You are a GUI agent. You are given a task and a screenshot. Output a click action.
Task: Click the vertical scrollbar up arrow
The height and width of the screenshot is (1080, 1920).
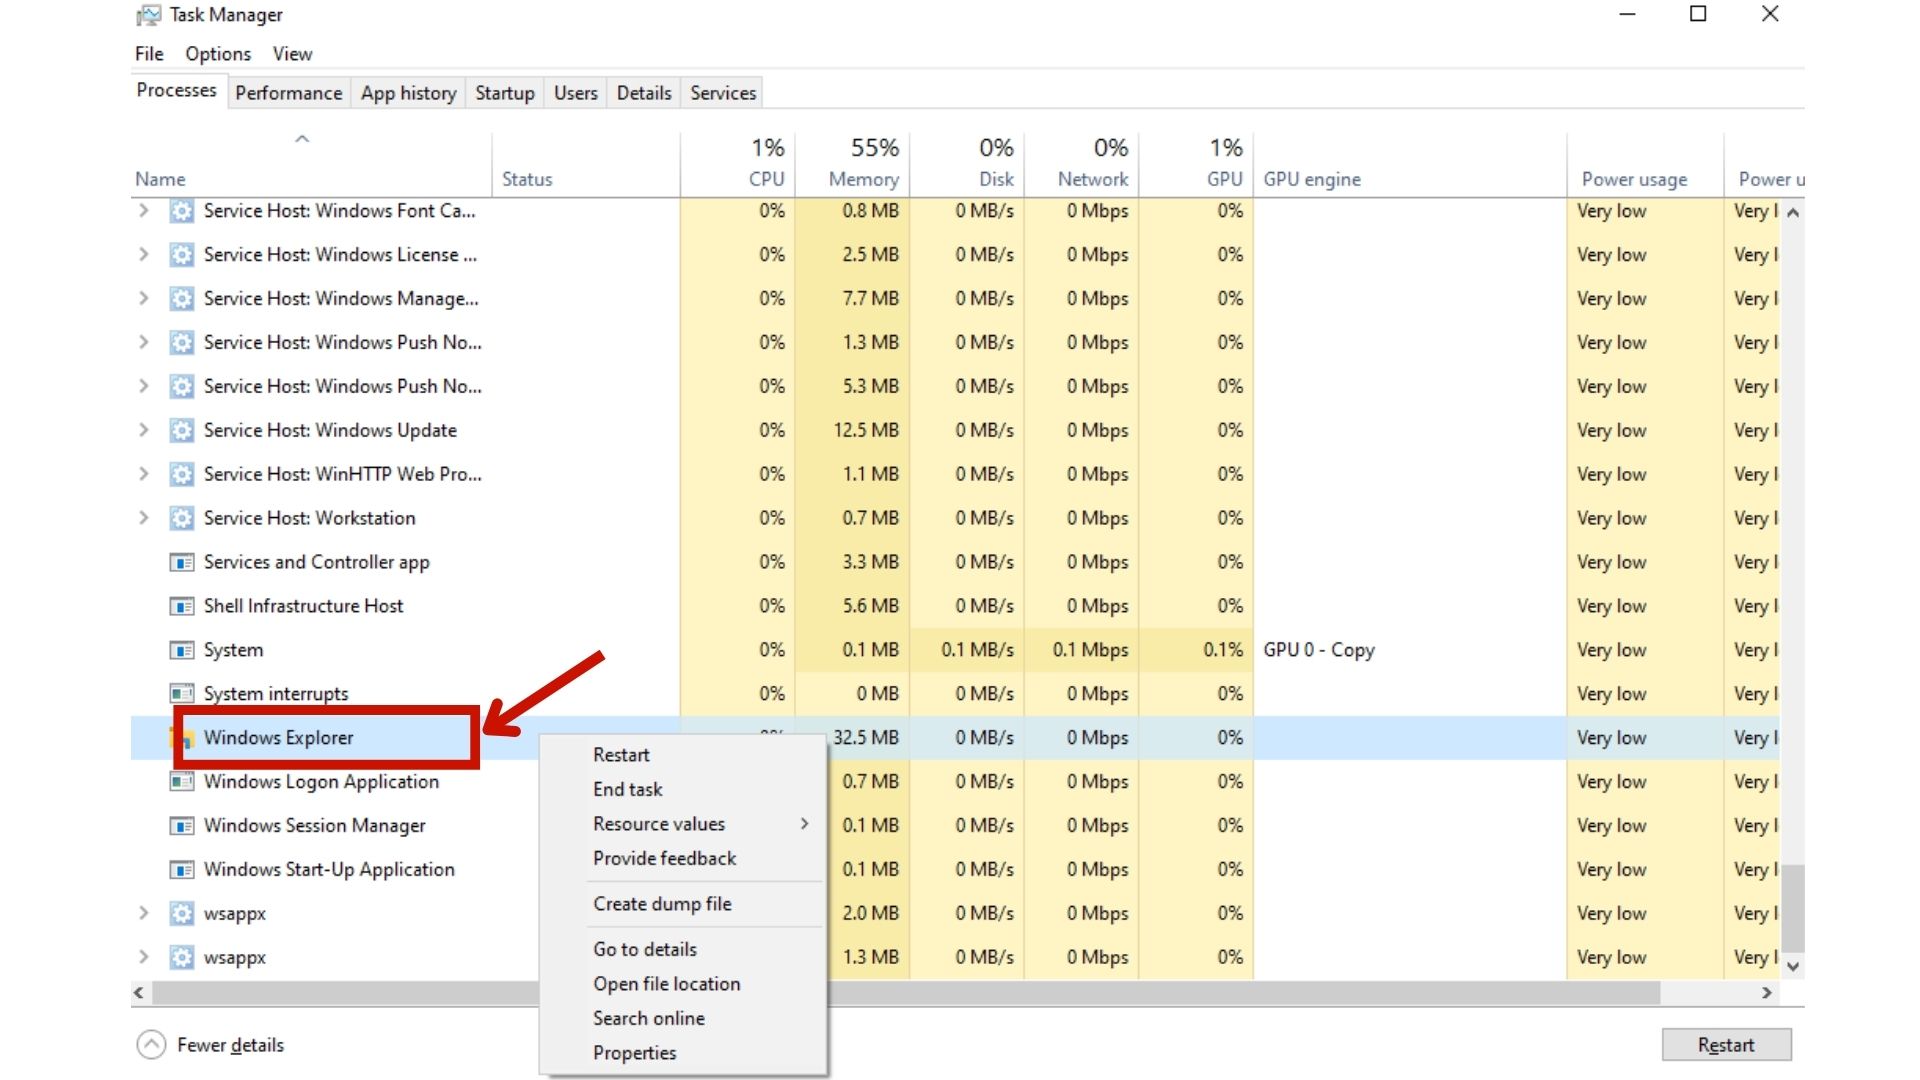tap(1793, 213)
